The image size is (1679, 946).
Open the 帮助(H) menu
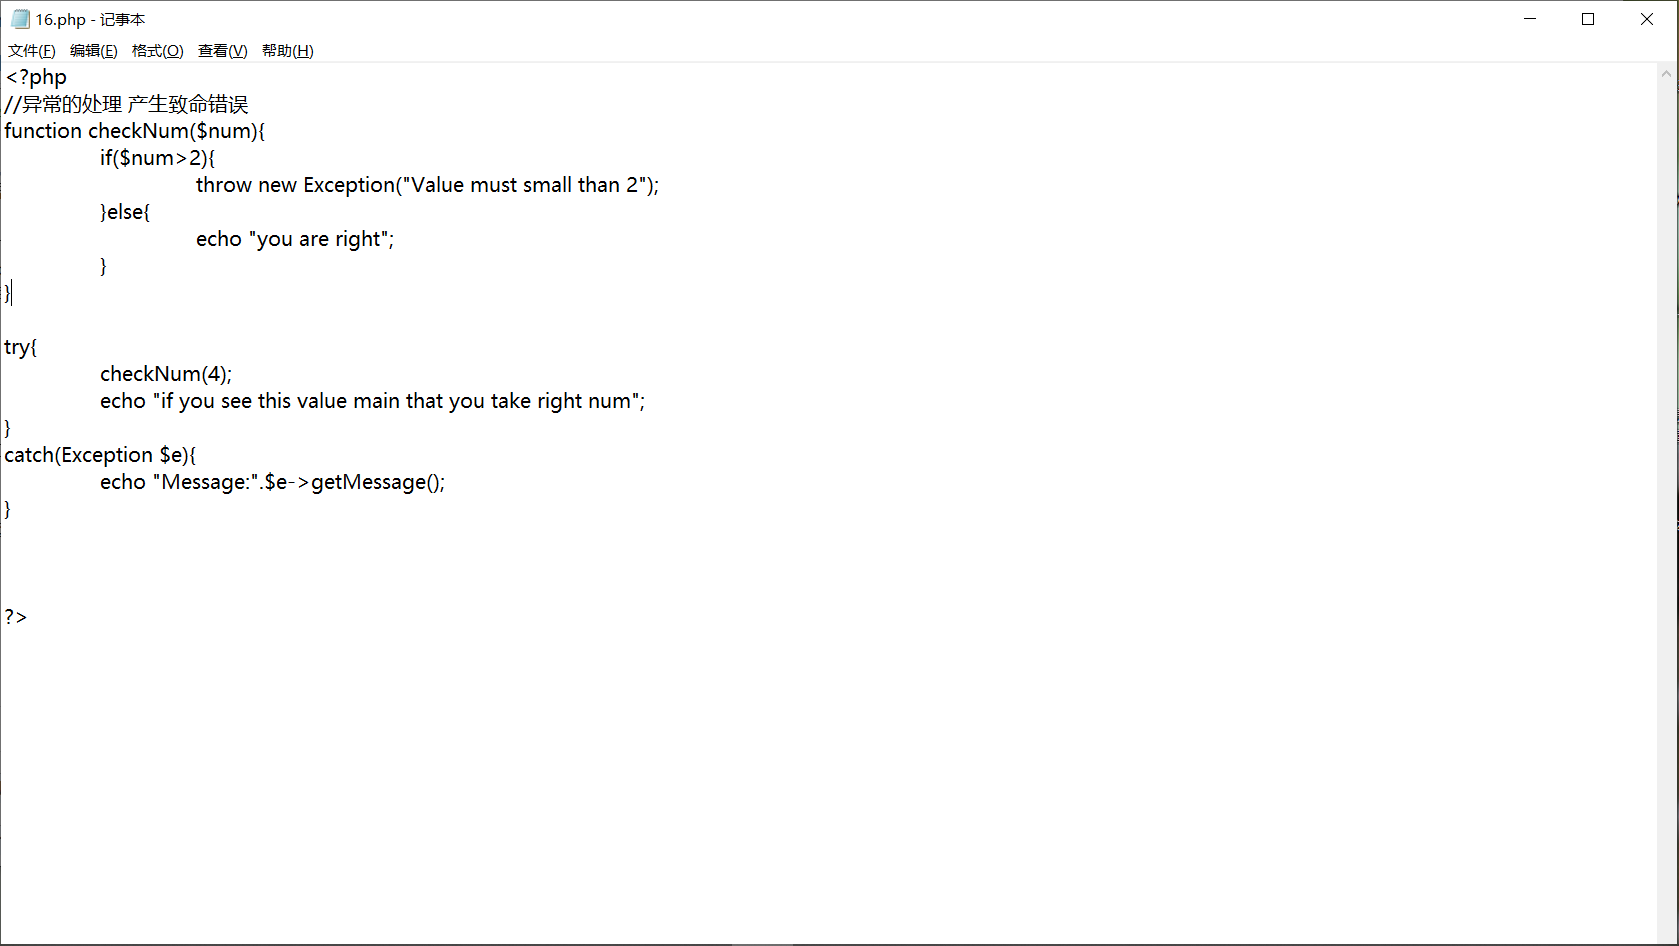[x=288, y=51]
